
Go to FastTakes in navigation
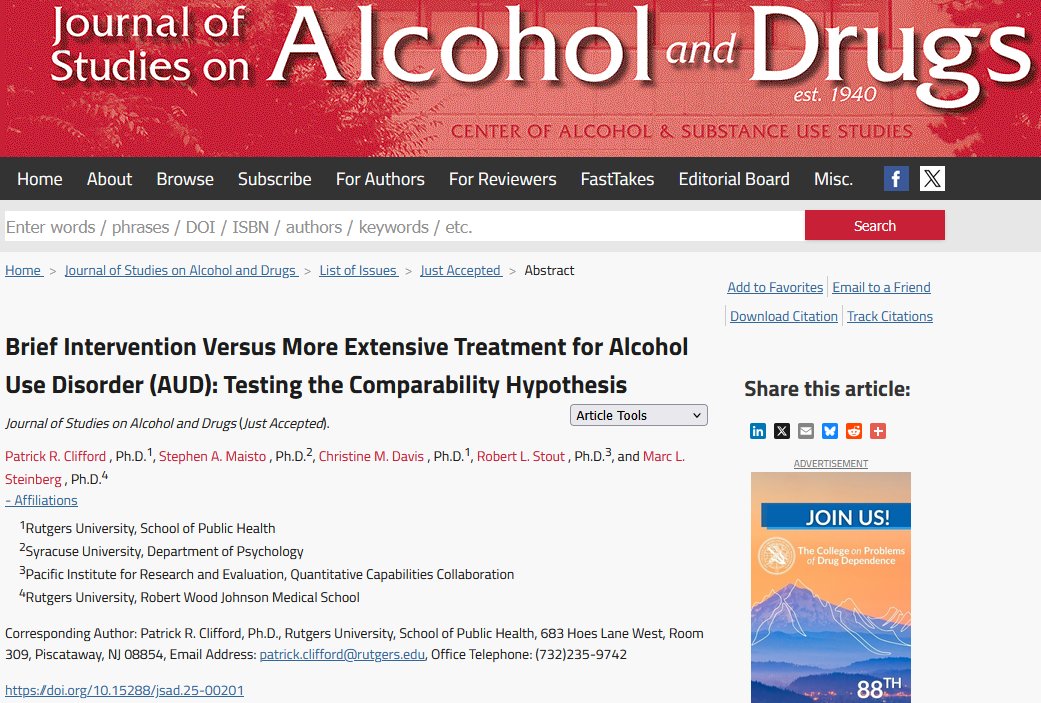tap(617, 179)
